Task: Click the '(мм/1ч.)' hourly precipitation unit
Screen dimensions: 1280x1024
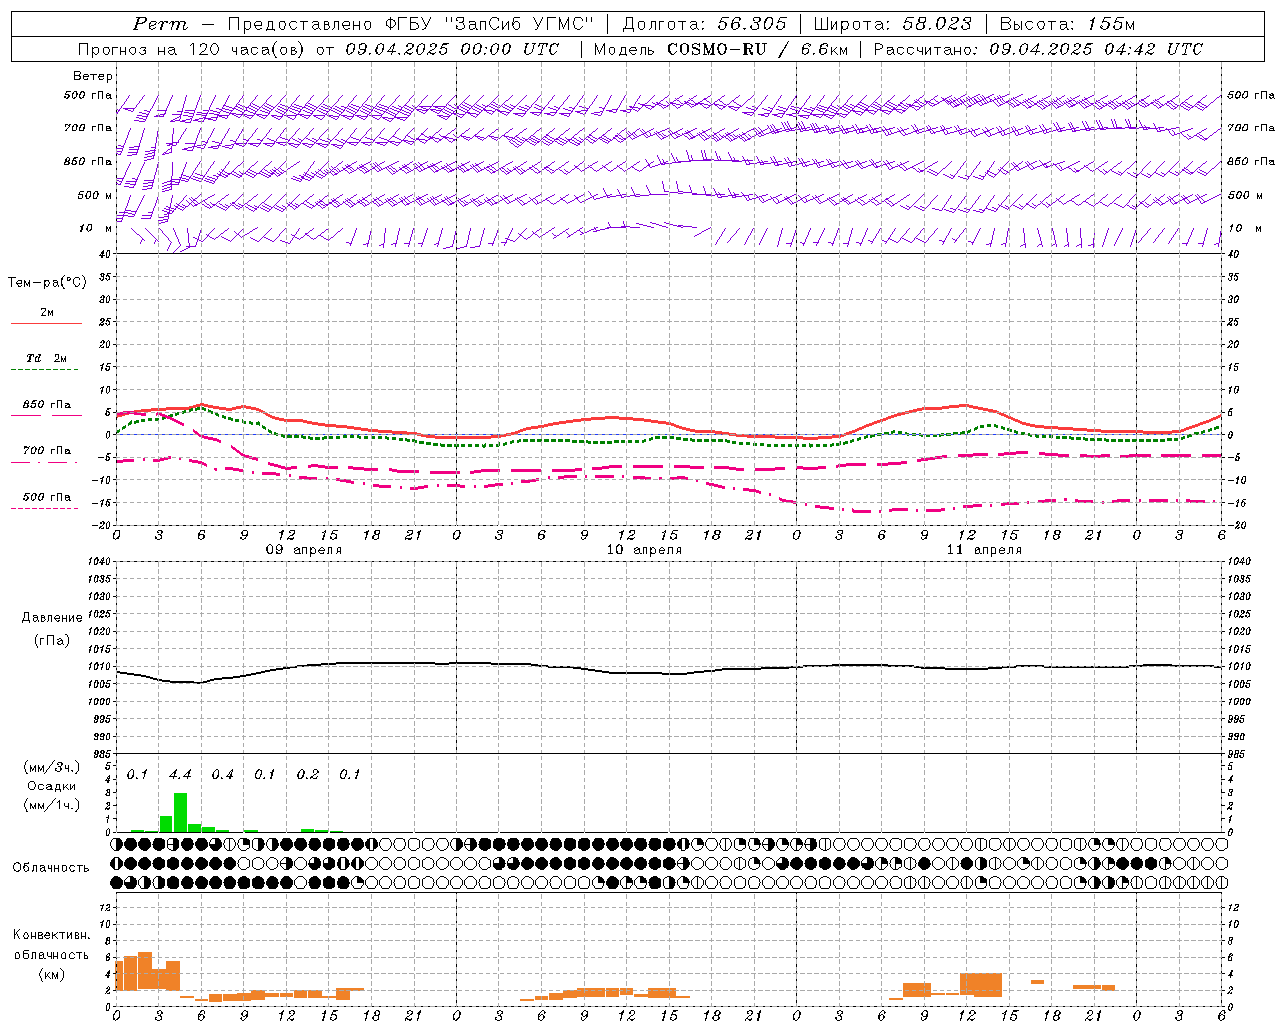Action: (x=52, y=805)
